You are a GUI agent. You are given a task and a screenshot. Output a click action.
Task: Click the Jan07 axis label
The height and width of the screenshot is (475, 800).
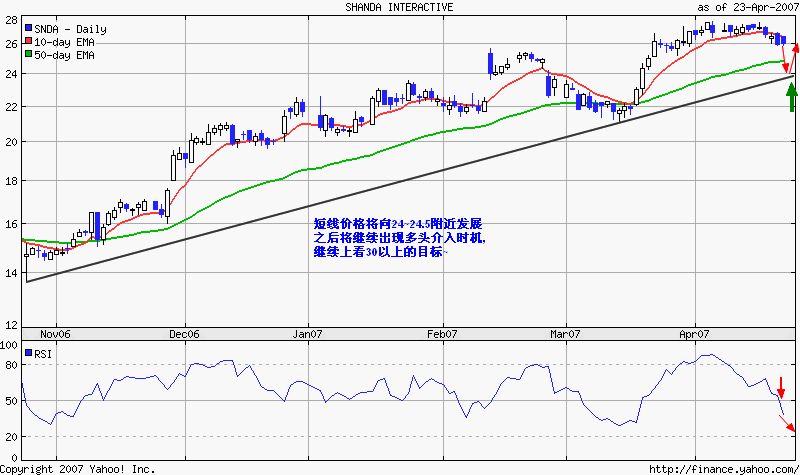tap(307, 334)
